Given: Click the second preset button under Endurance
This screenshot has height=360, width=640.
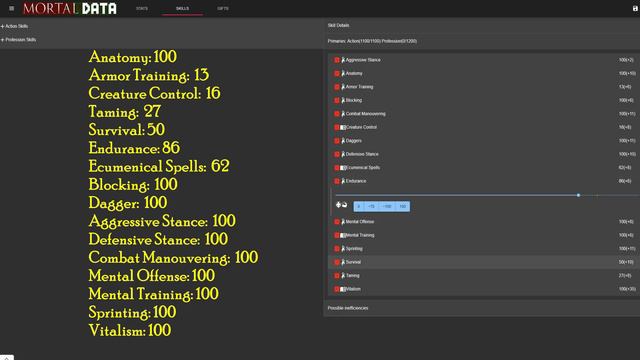Looking at the screenshot, I should click(371, 207).
